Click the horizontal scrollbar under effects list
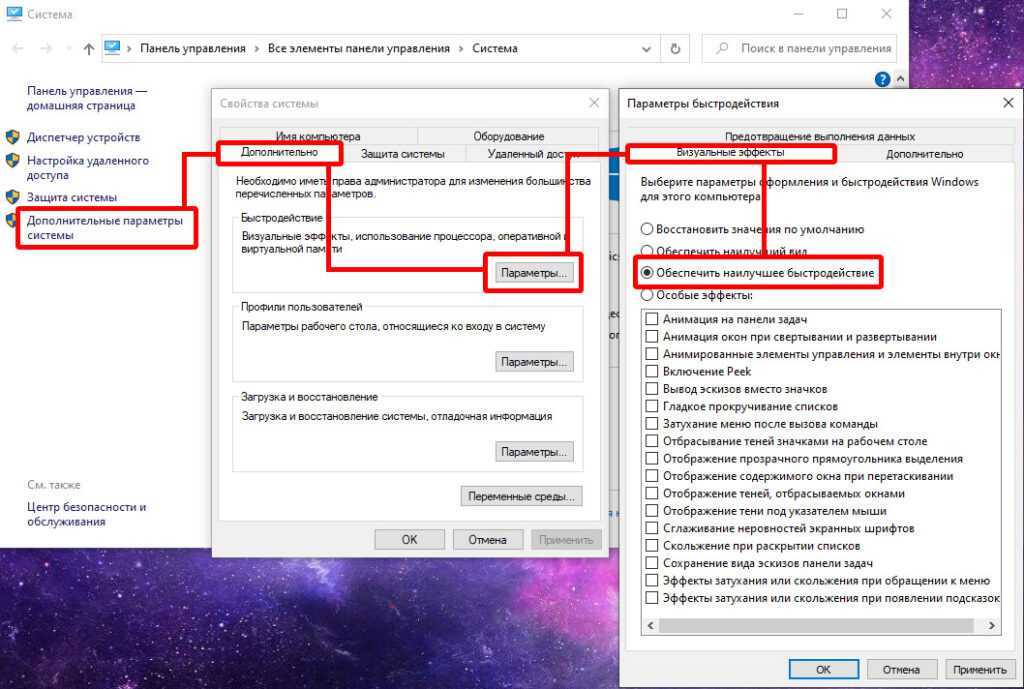1024x689 pixels. (820, 625)
